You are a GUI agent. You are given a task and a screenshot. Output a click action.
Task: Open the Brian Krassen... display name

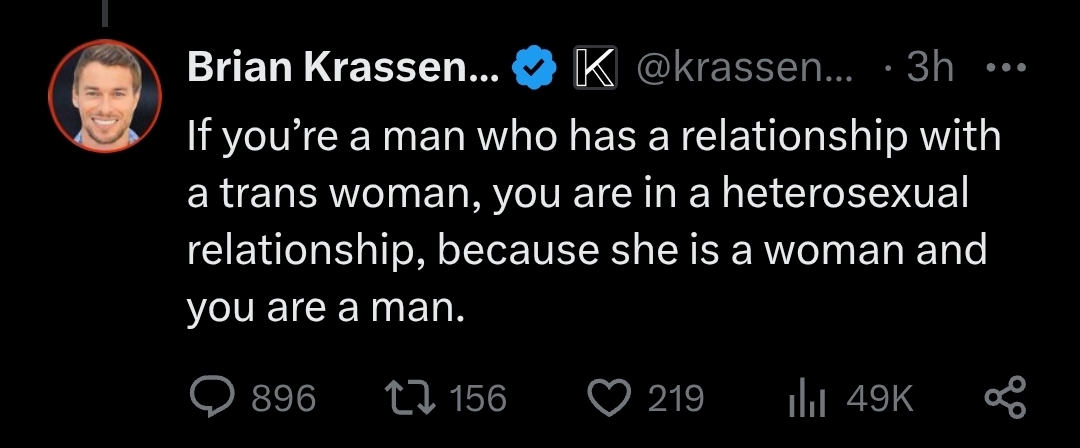pyautogui.click(x=343, y=68)
